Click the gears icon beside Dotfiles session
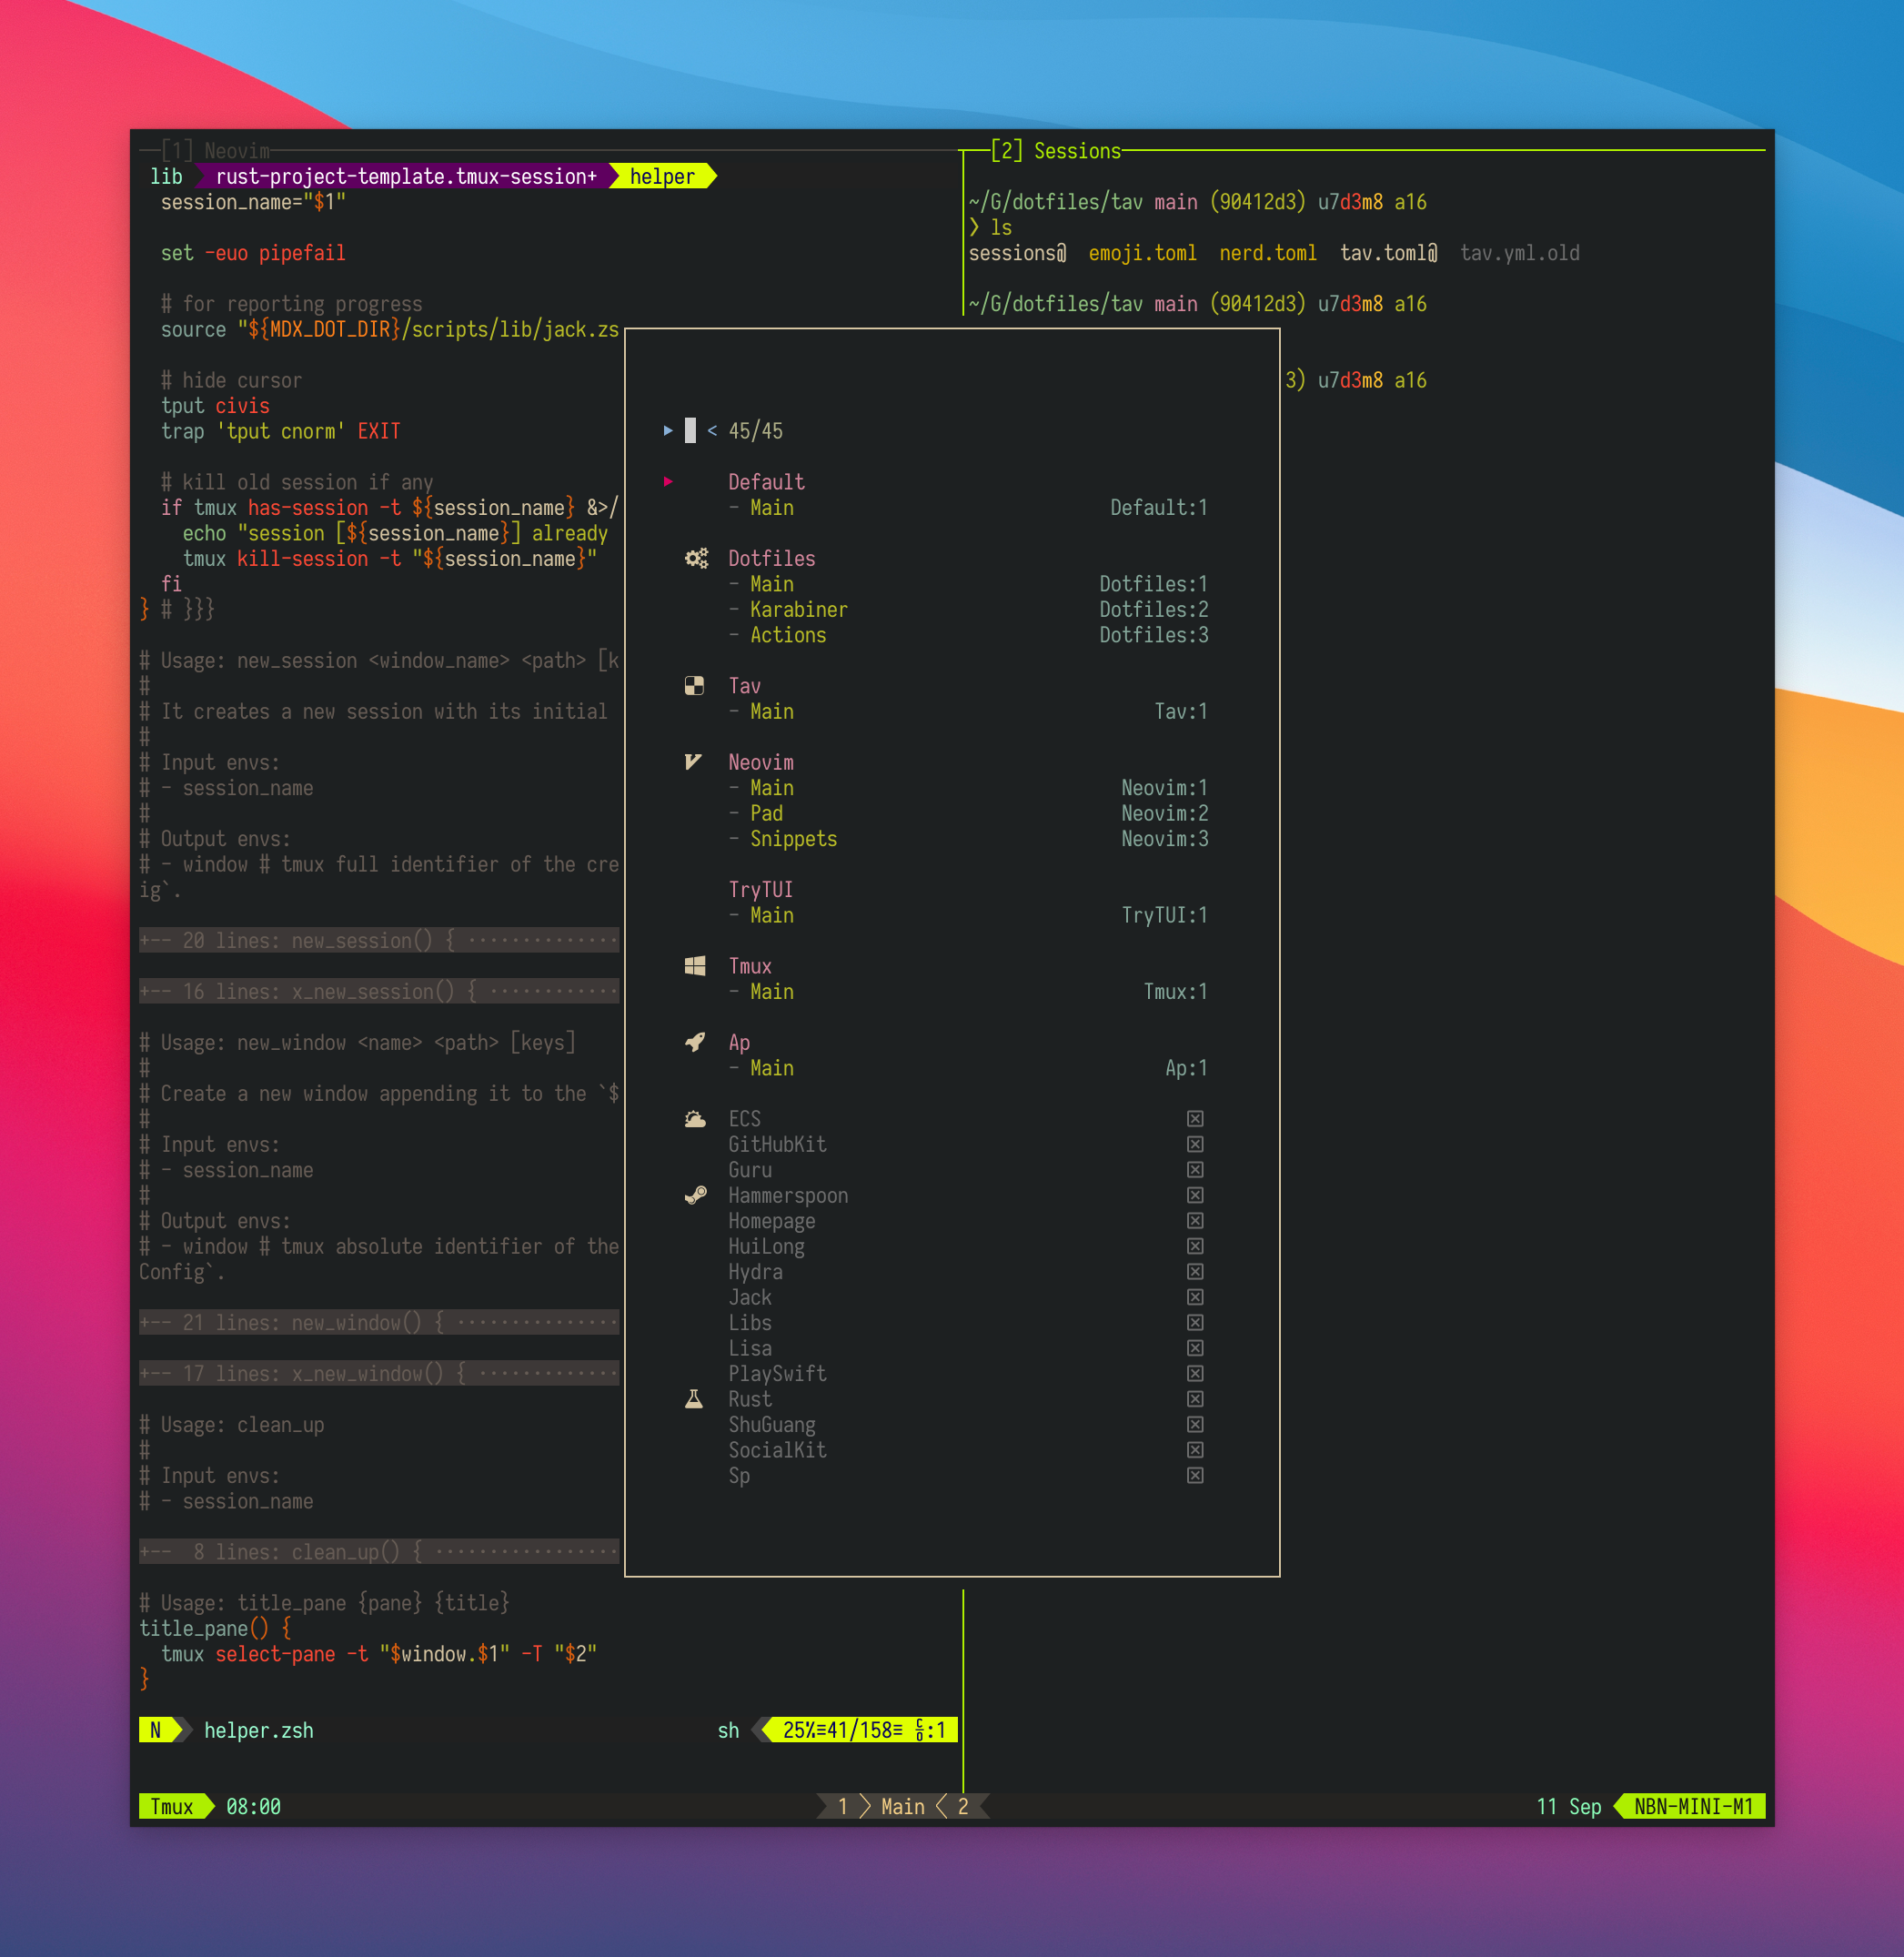The width and height of the screenshot is (1904, 1957). [x=696, y=558]
